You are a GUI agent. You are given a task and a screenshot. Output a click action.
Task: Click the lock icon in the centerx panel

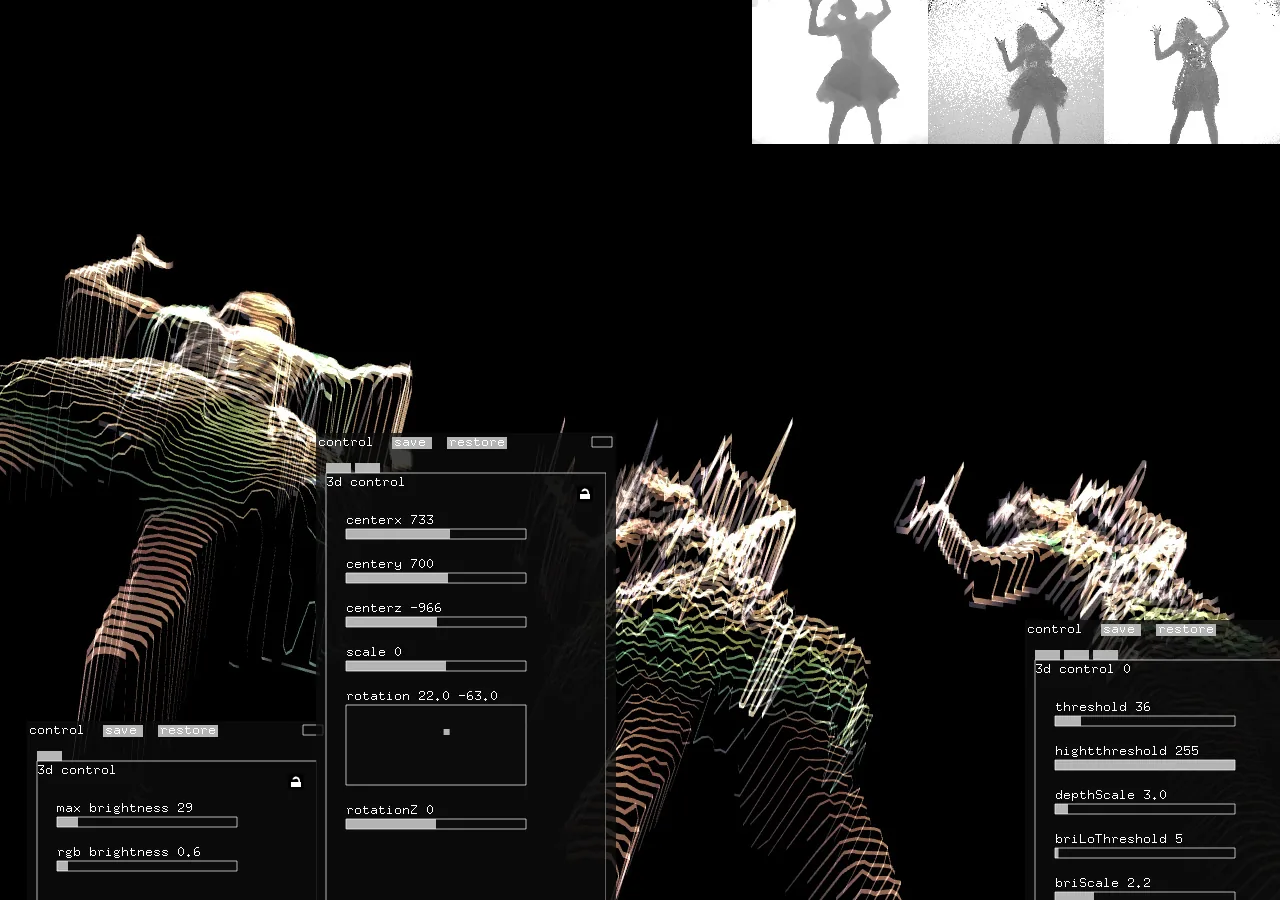[585, 494]
